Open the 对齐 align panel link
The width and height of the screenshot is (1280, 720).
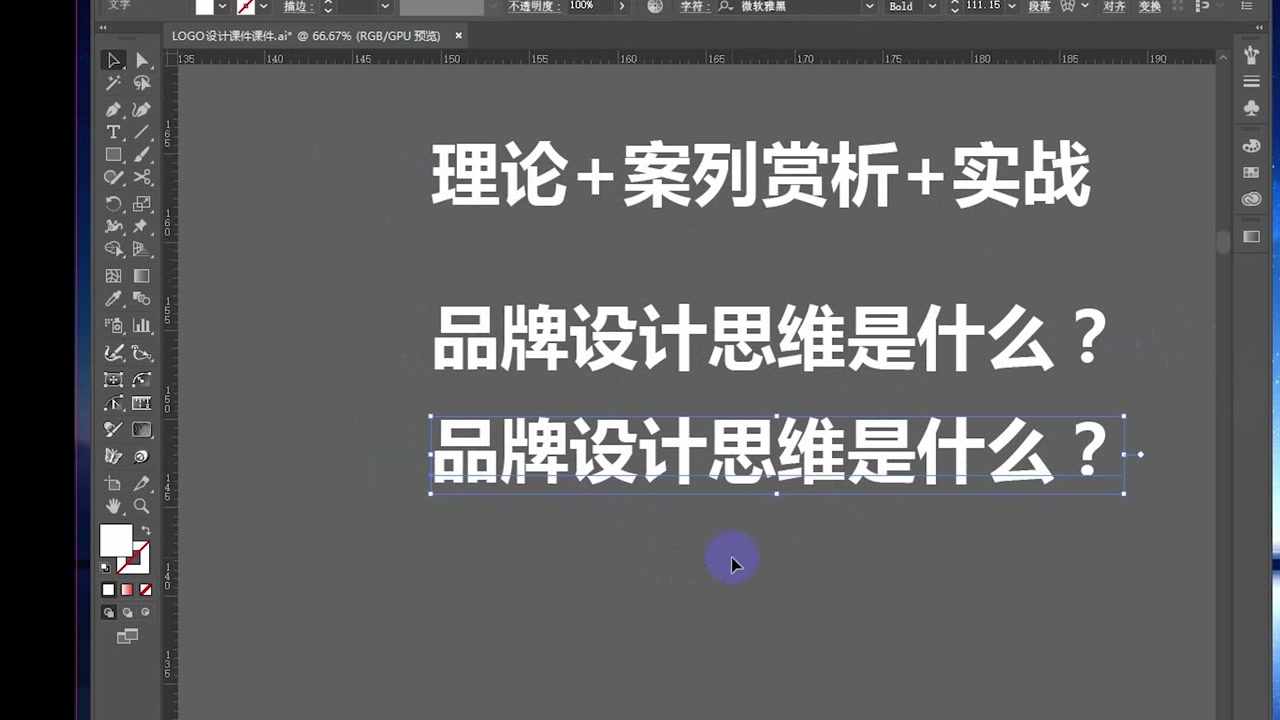pos(1114,6)
